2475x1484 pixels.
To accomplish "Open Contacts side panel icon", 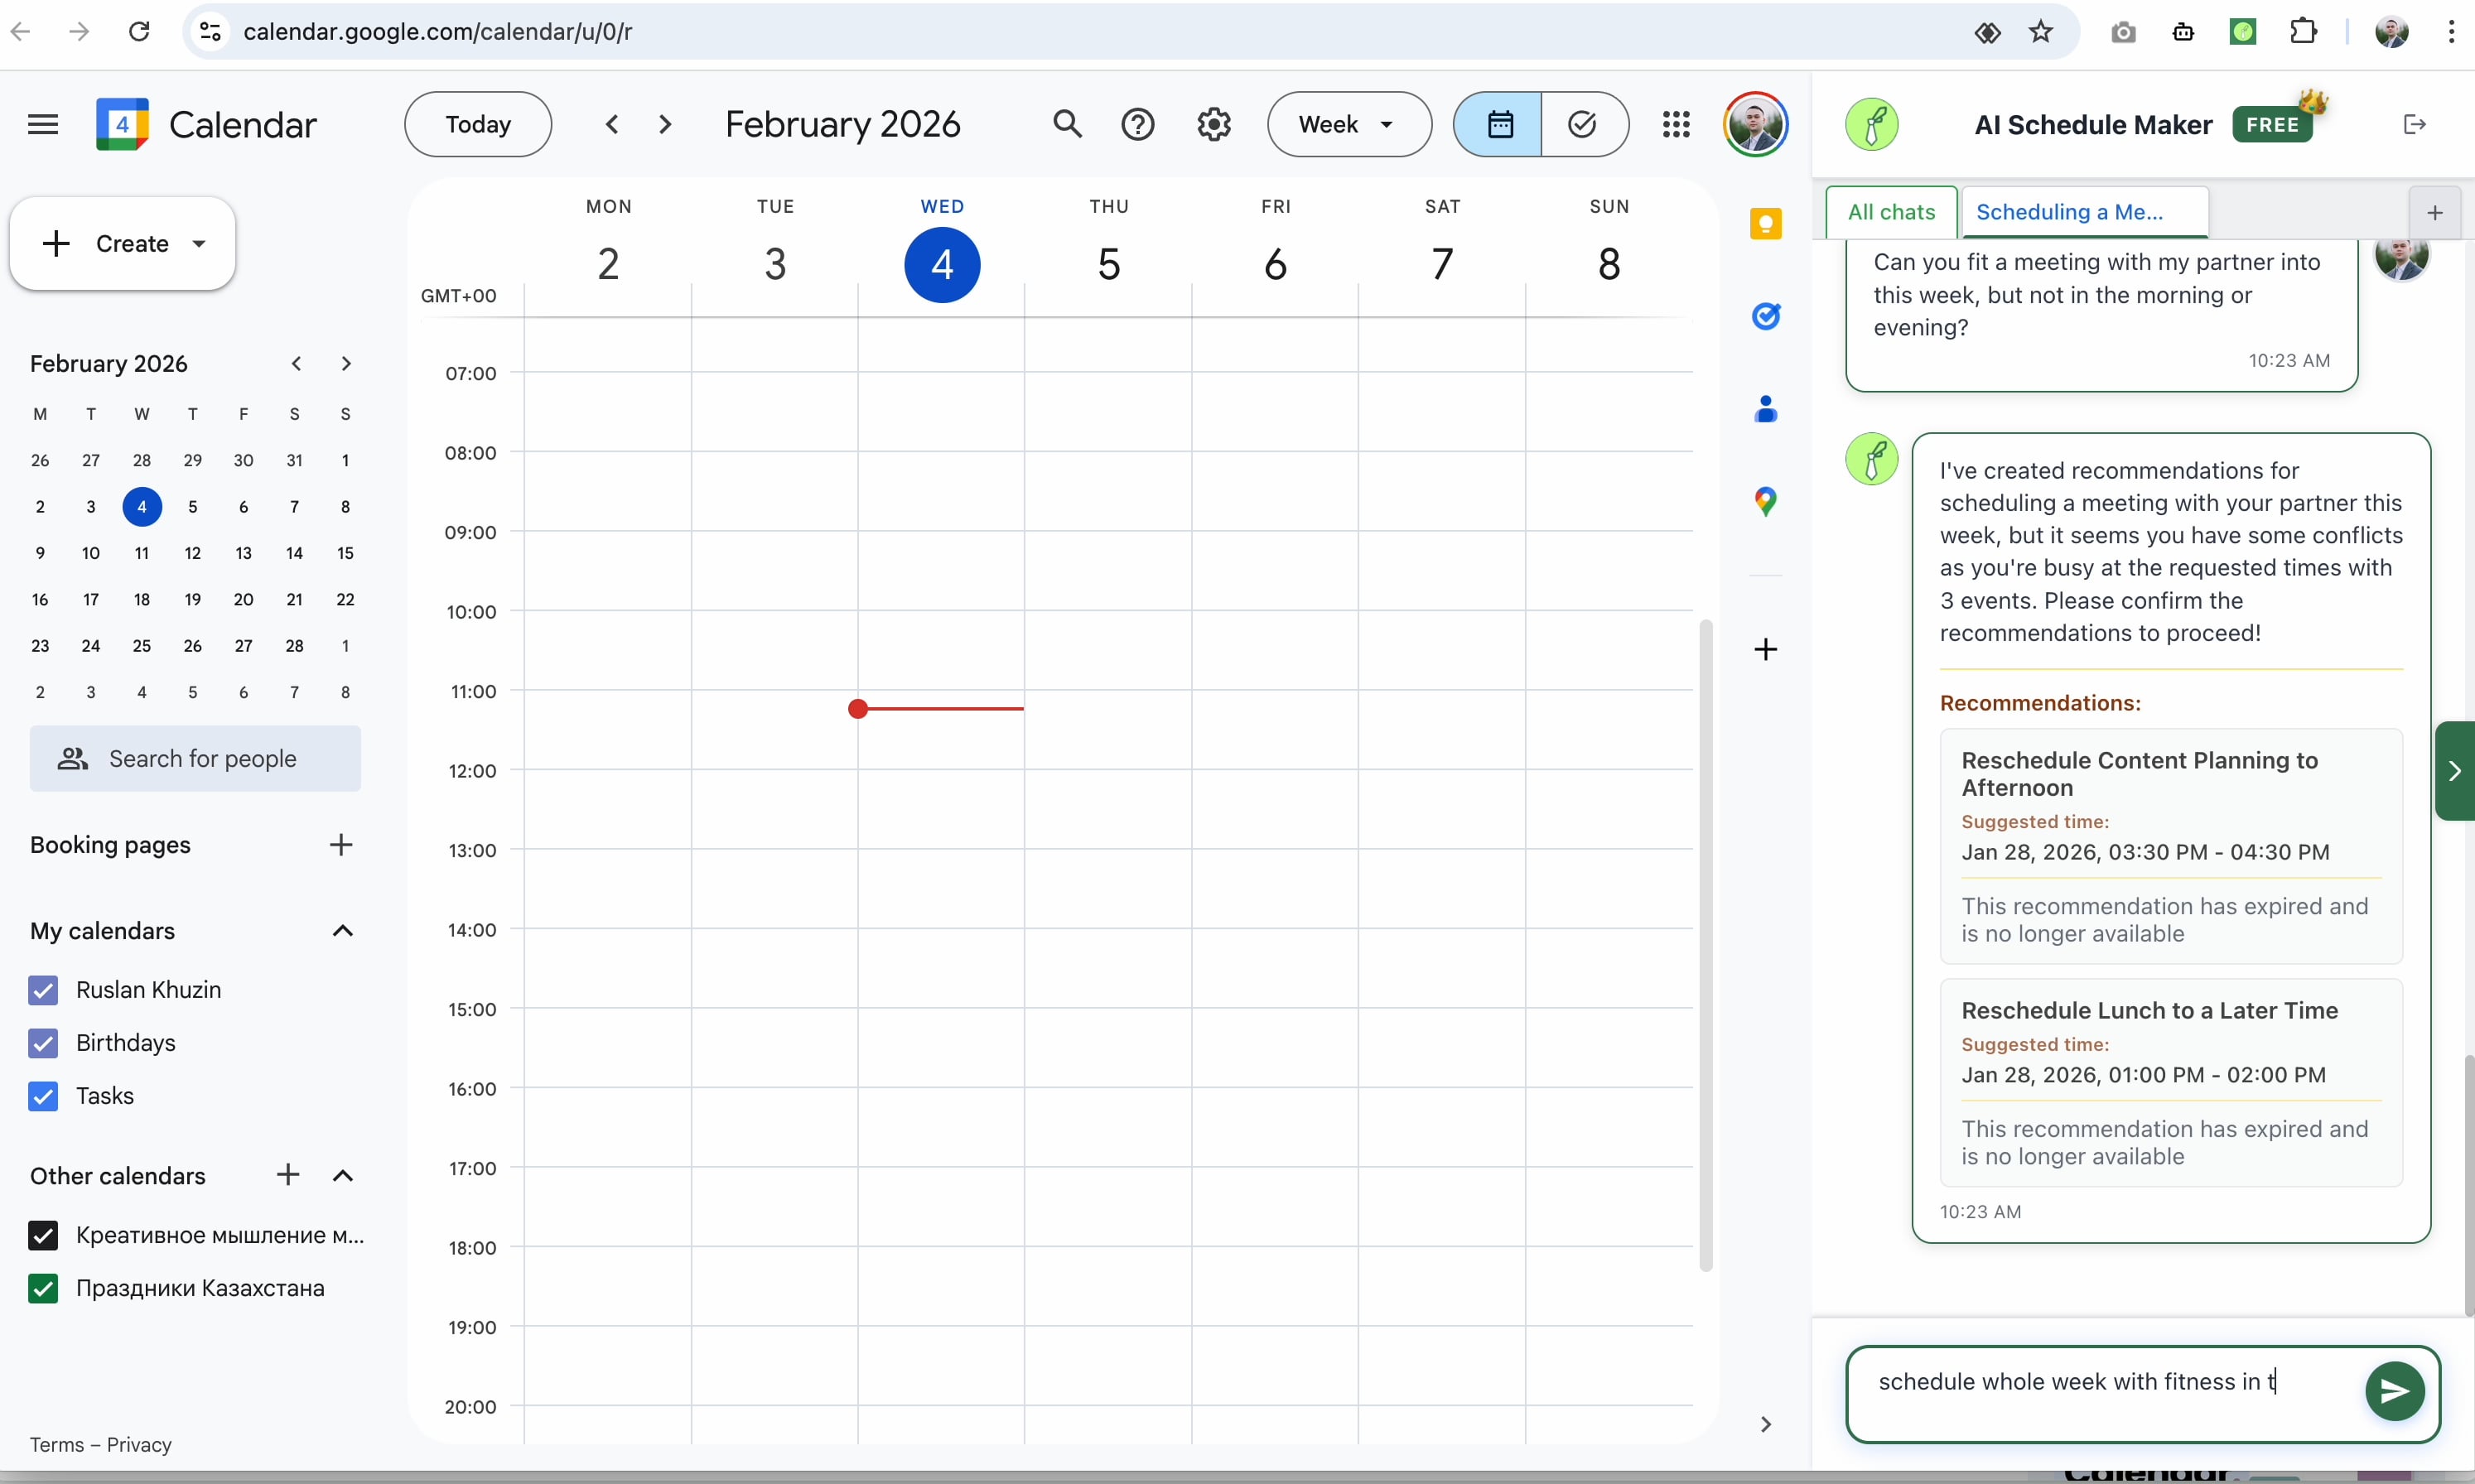I will pyautogui.click(x=1766, y=408).
